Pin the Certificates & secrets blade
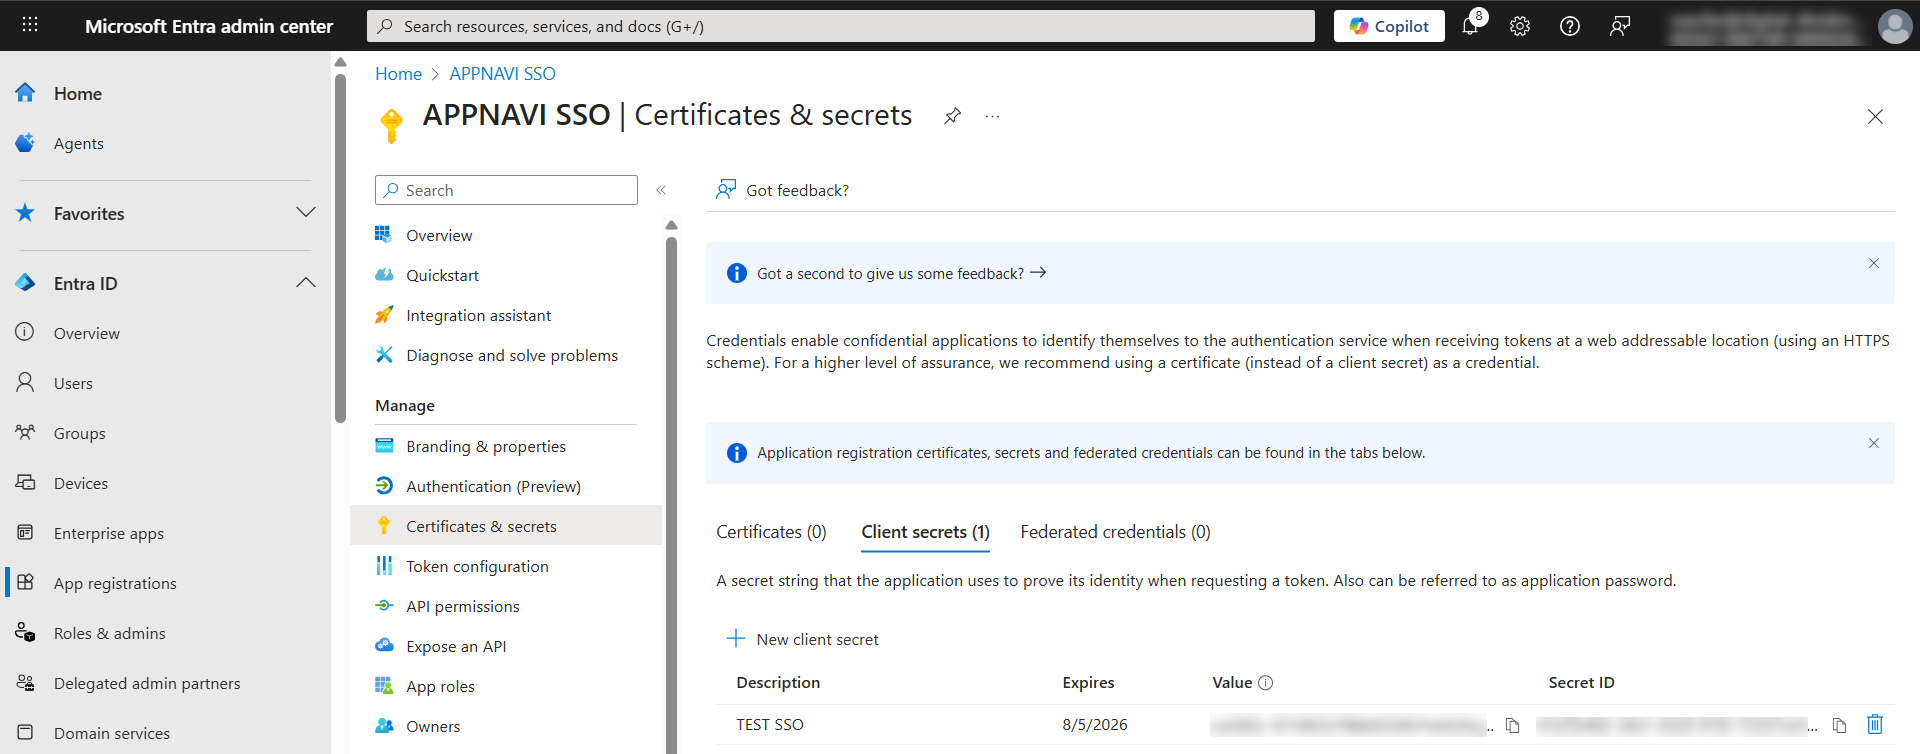The width and height of the screenshot is (1920, 754). 952,116
